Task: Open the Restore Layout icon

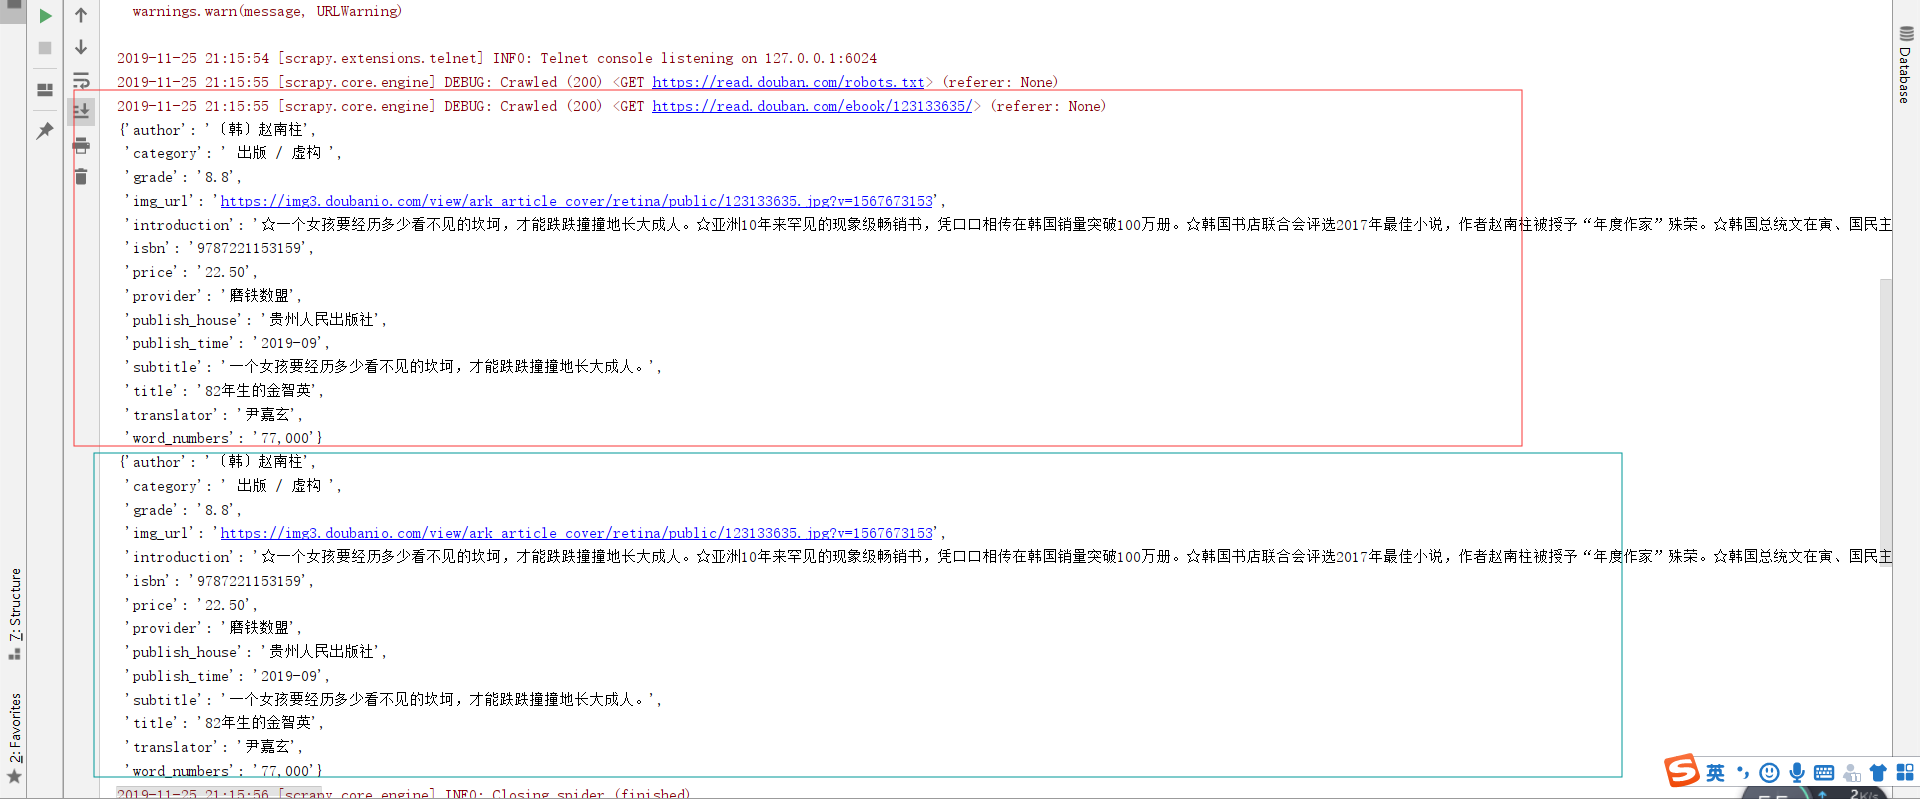Action: point(45,90)
